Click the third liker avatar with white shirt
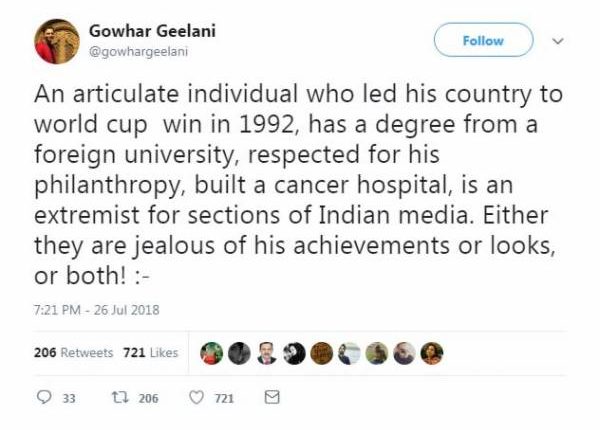600x430 pixels. 265,353
